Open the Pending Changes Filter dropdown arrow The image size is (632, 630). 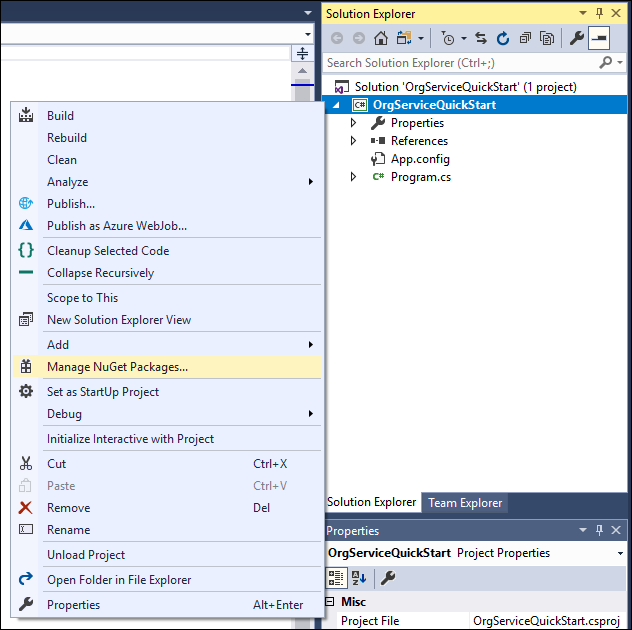click(x=464, y=39)
